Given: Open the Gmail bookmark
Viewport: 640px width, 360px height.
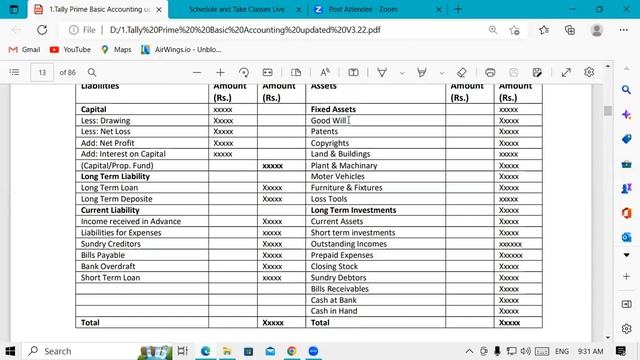Looking at the screenshot, I should [x=24, y=49].
